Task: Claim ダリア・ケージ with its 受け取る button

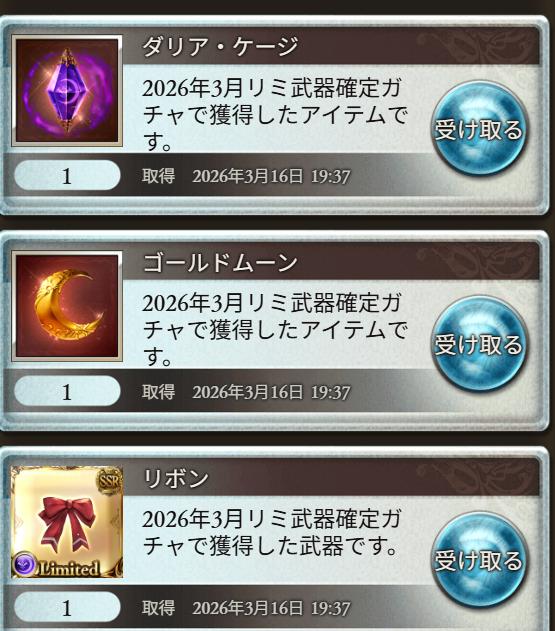Action: (479, 129)
